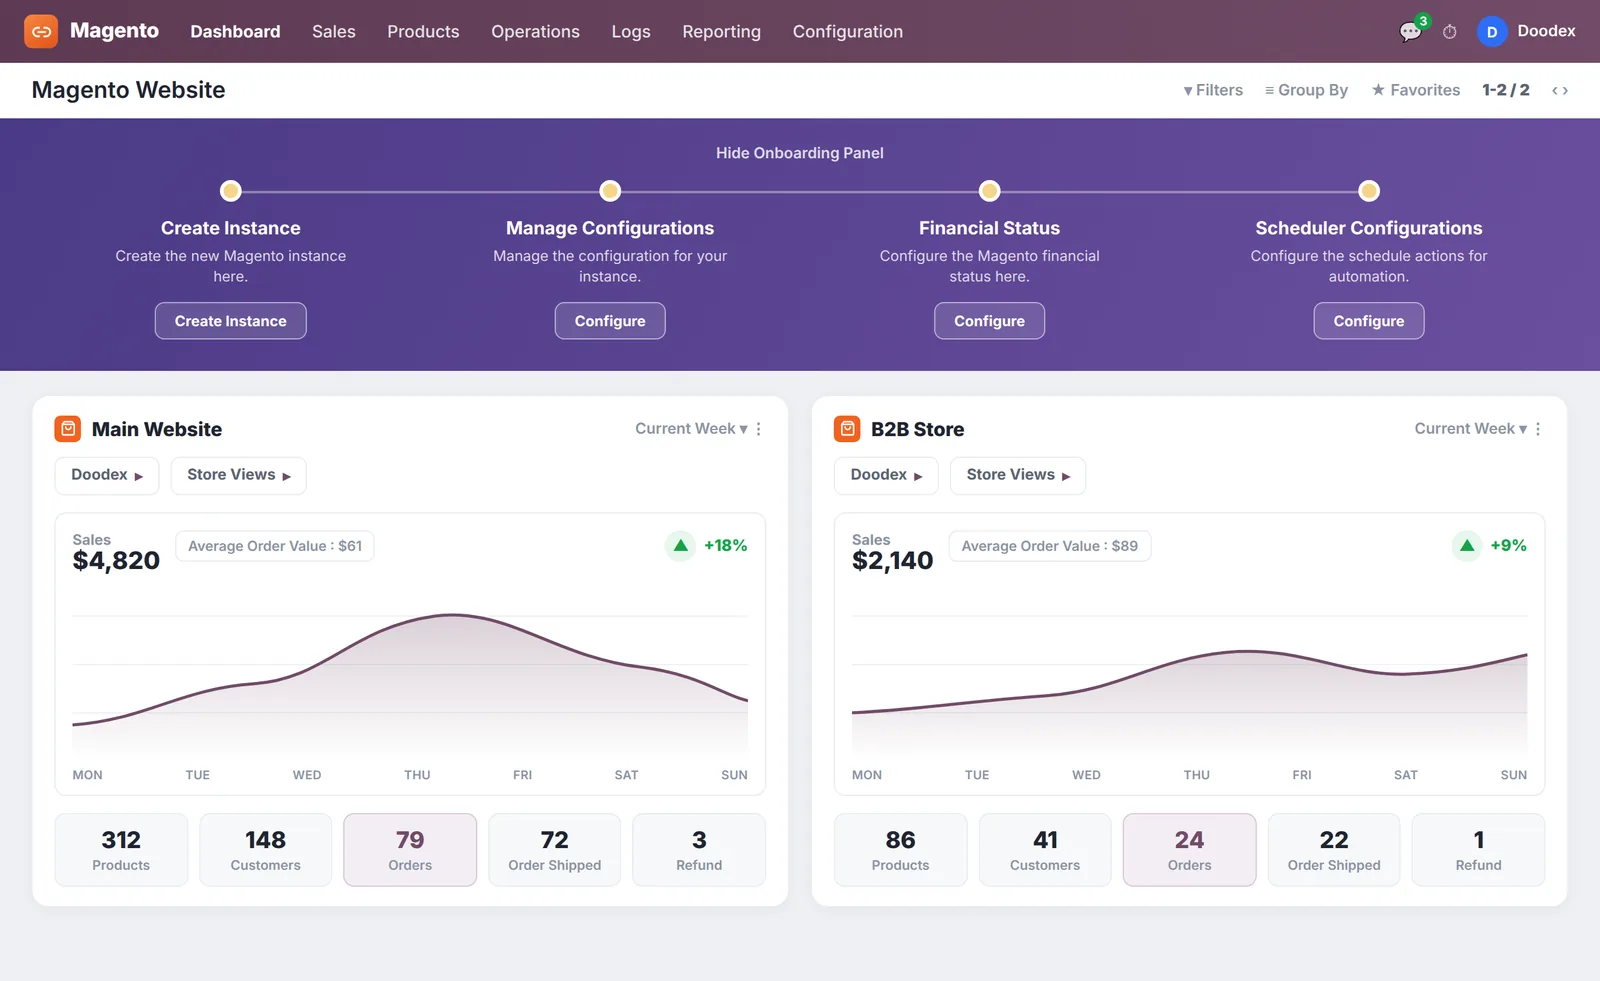This screenshot has width=1600, height=981.
Task: Configure under Scheduler Configurations
Action: [x=1369, y=321]
